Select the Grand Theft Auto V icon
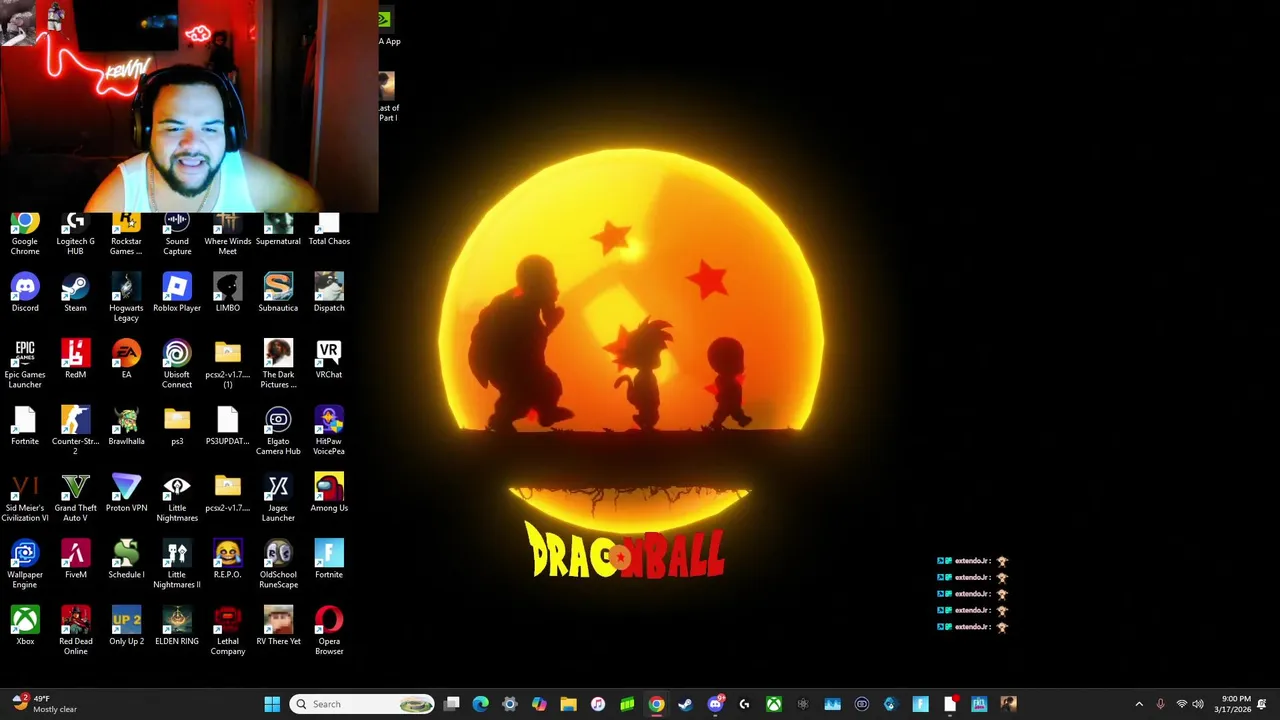The height and width of the screenshot is (720, 1280). (x=75, y=497)
